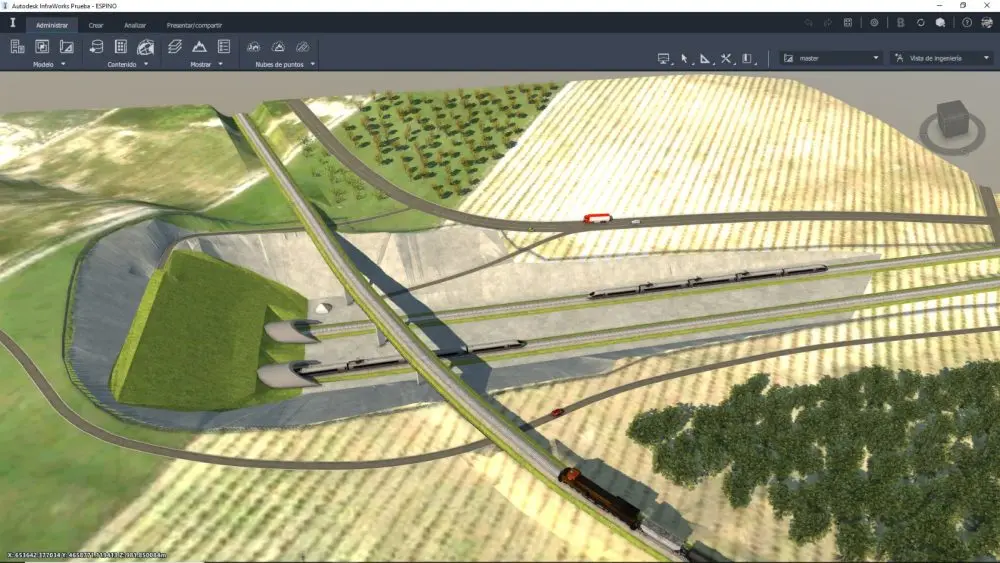Image resolution: width=1000 pixels, height=563 pixels.
Task: Switch to the Analizar tab
Action: 136,24
